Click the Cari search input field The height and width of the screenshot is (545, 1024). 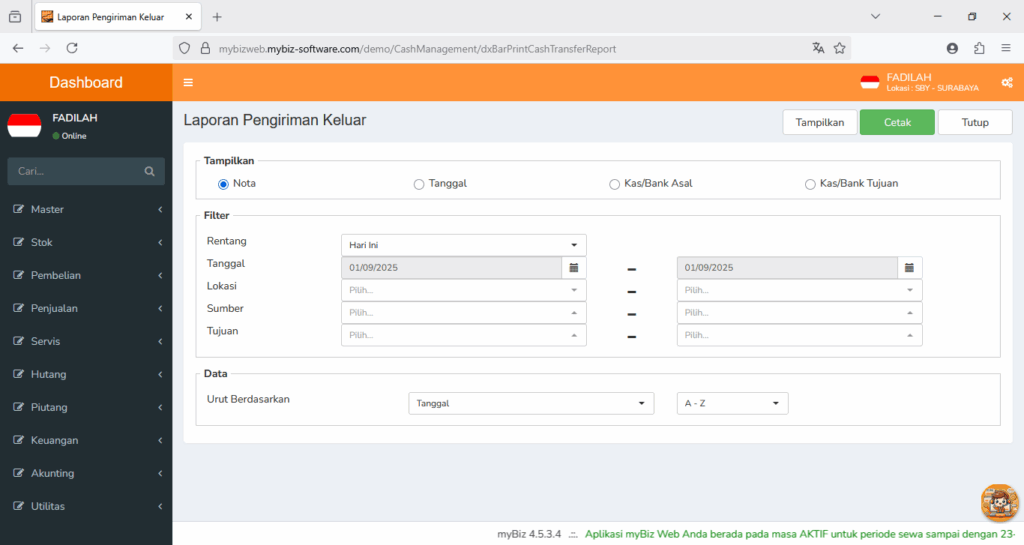[76, 171]
